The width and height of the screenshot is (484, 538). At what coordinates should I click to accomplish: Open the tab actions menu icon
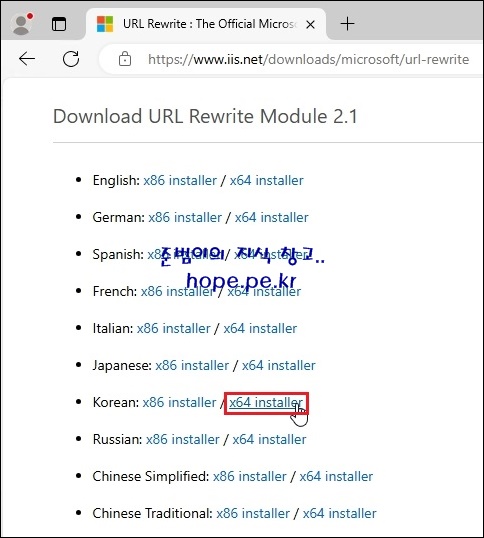click(59, 24)
